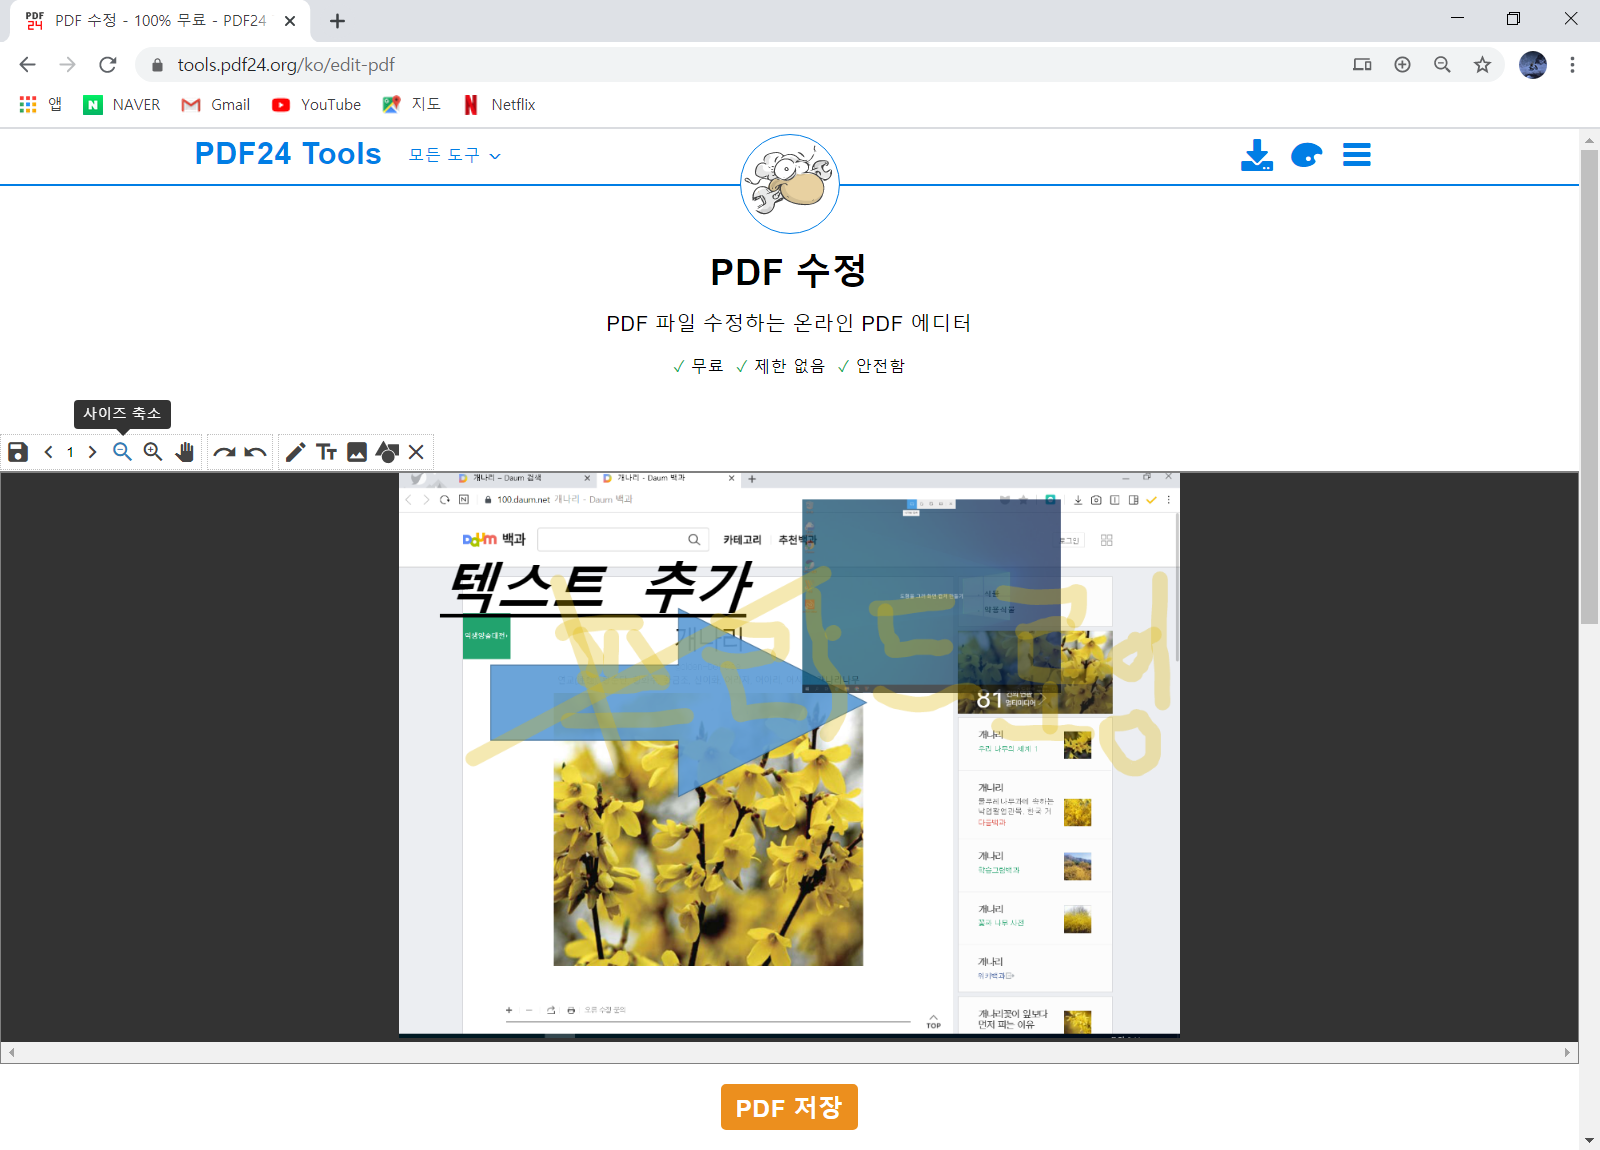This screenshot has width=1600, height=1150.
Task: Open the hamburger menu in the header
Action: tap(1357, 155)
